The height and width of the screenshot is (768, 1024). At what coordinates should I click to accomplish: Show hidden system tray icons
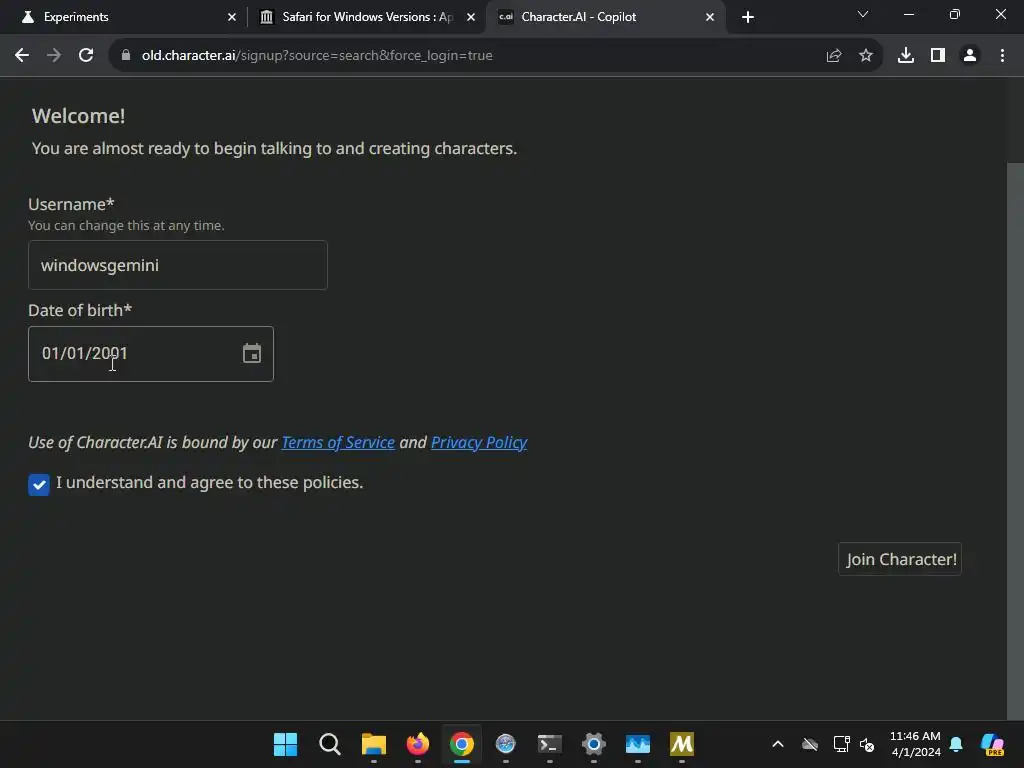coord(778,744)
